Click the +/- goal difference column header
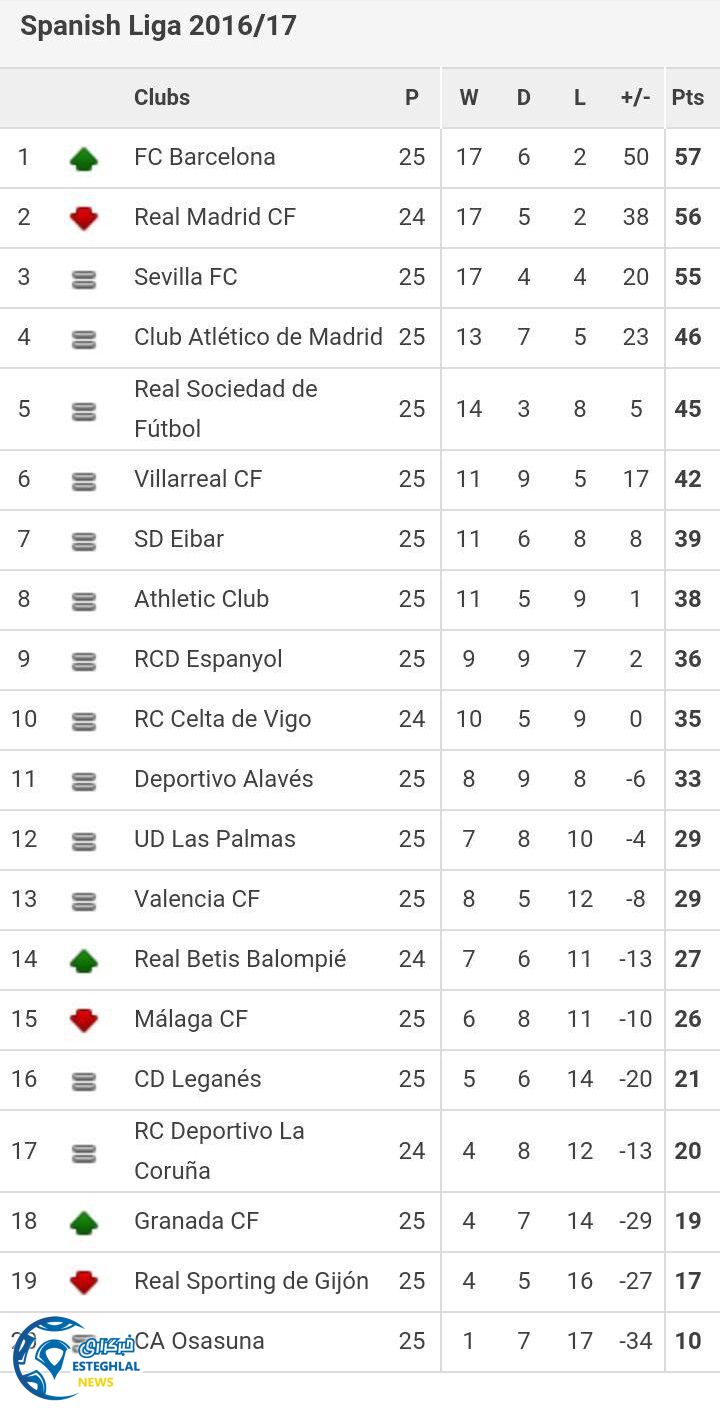The image size is (720, 1422). tap(635, 97)
